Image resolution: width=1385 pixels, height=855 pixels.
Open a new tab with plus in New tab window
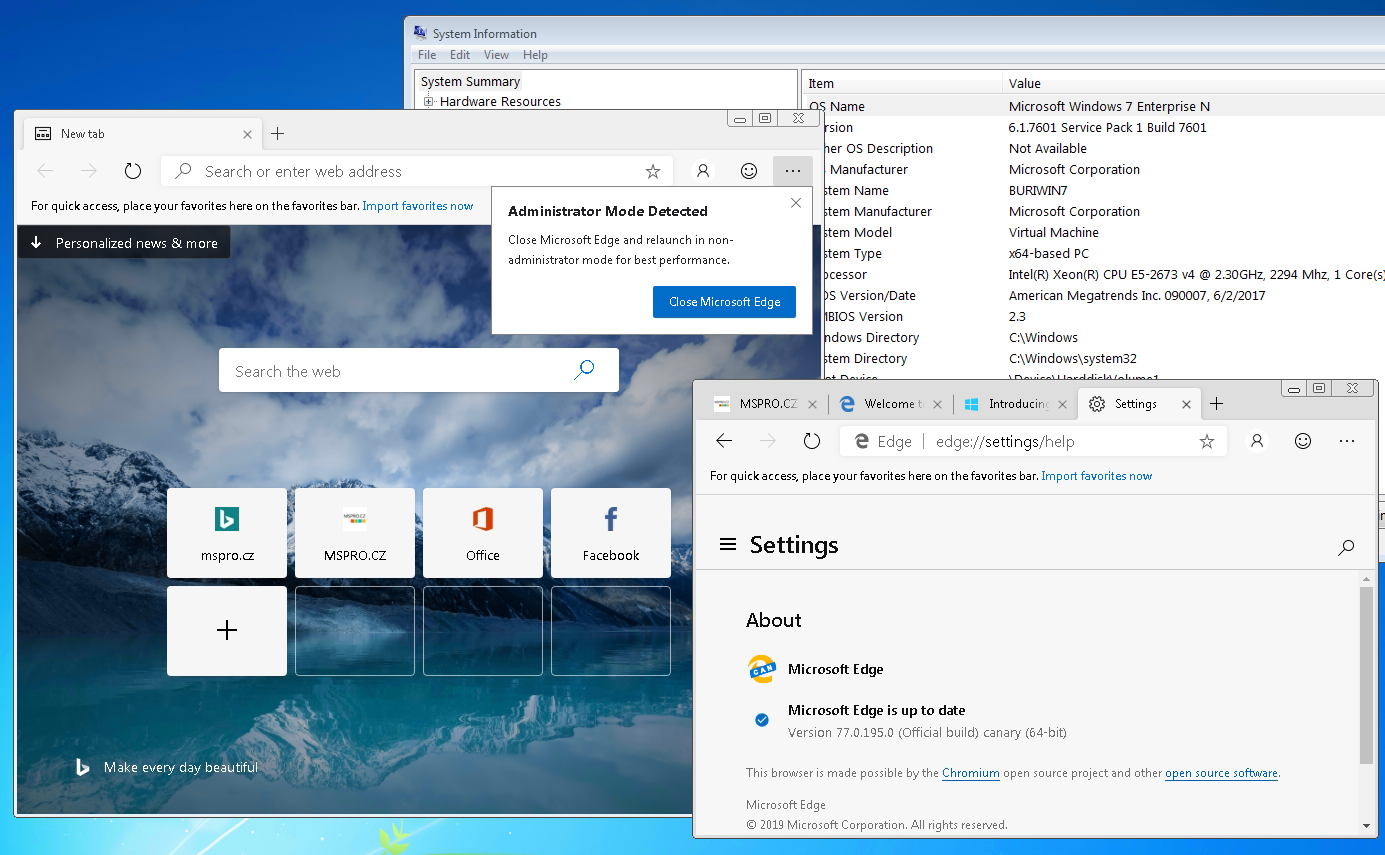pos(278,133)
